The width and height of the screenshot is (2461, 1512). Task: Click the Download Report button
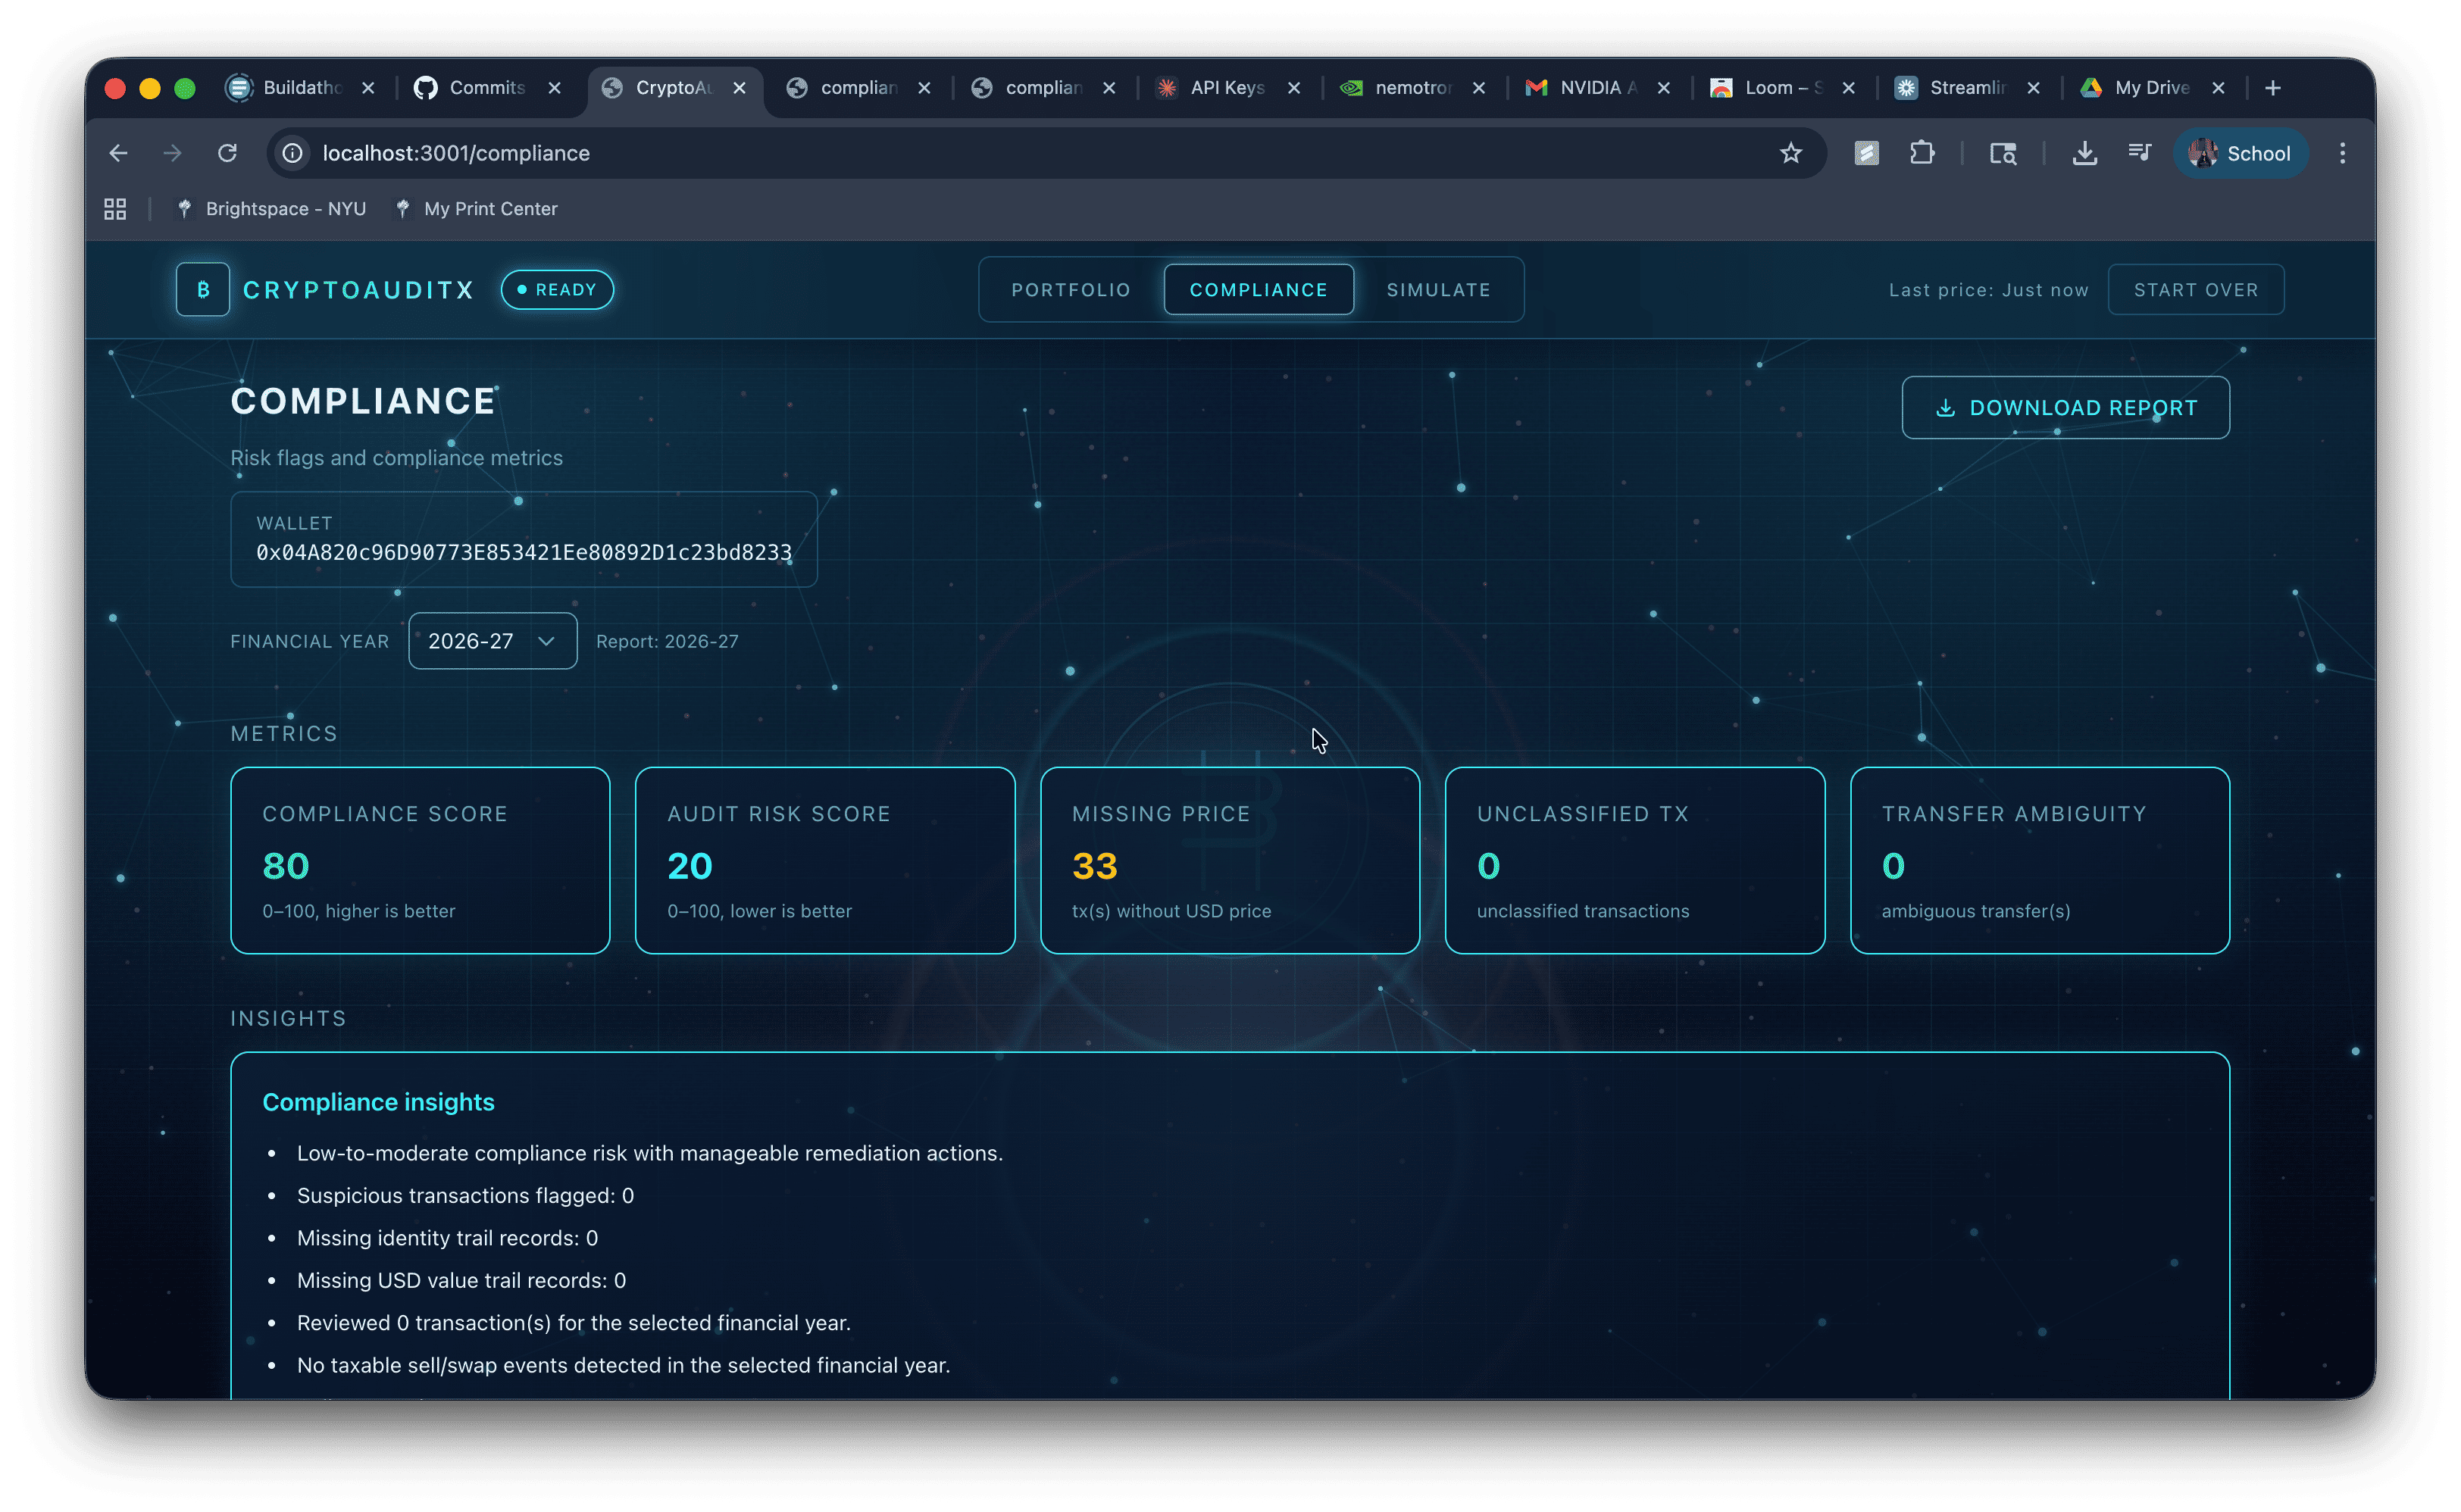2065,408
